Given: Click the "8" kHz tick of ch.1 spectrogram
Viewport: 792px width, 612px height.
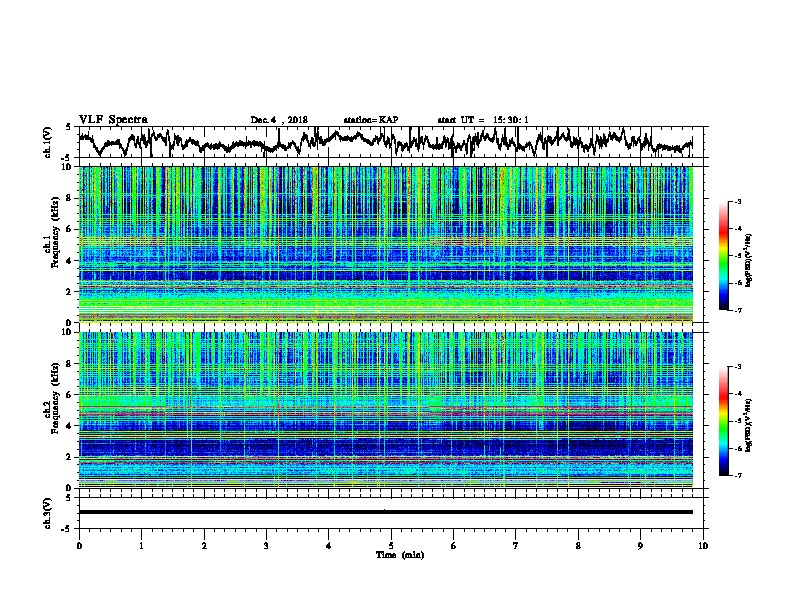Looking at the screenshot, I should coord(70,198).
